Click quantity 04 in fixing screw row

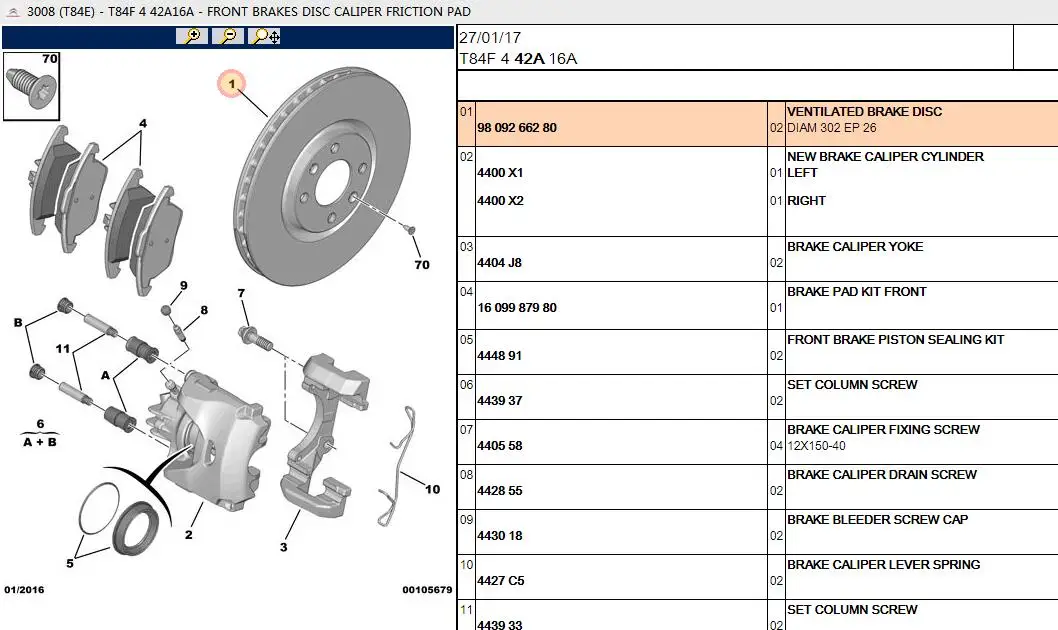777,446
